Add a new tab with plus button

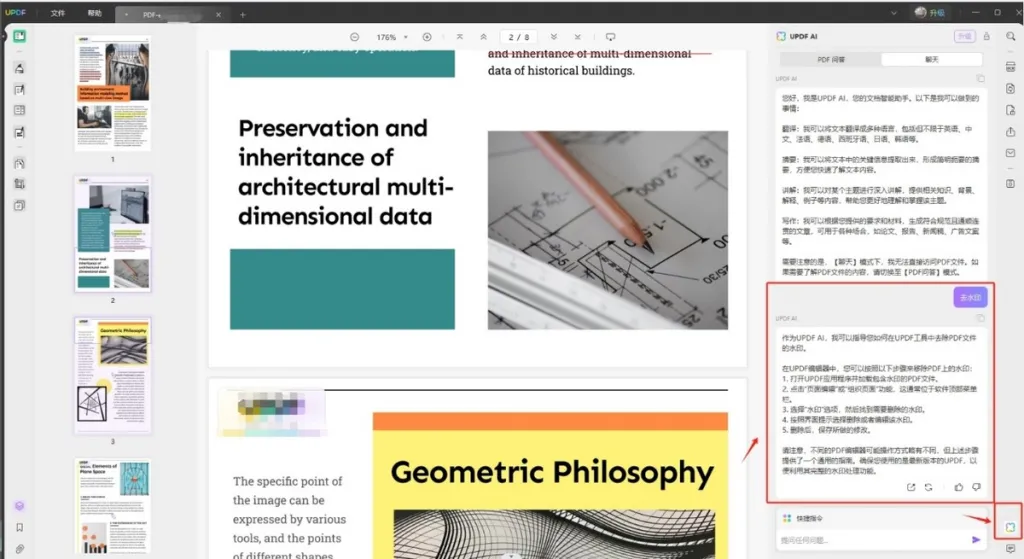coord(243,14)
